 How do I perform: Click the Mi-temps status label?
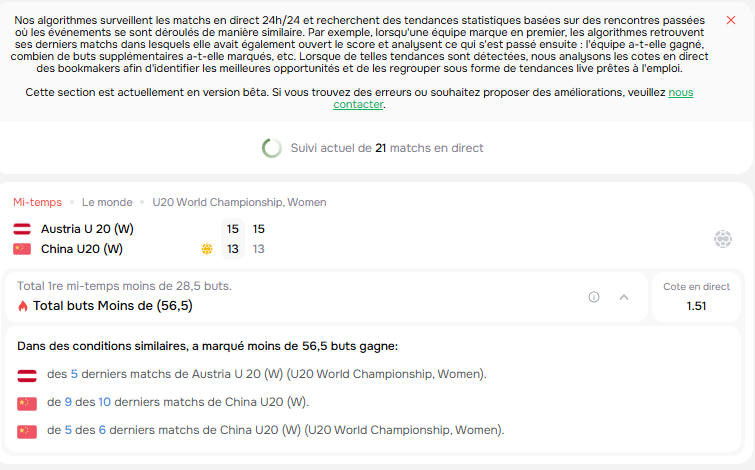pyautogui.click(x=38, y=202)
